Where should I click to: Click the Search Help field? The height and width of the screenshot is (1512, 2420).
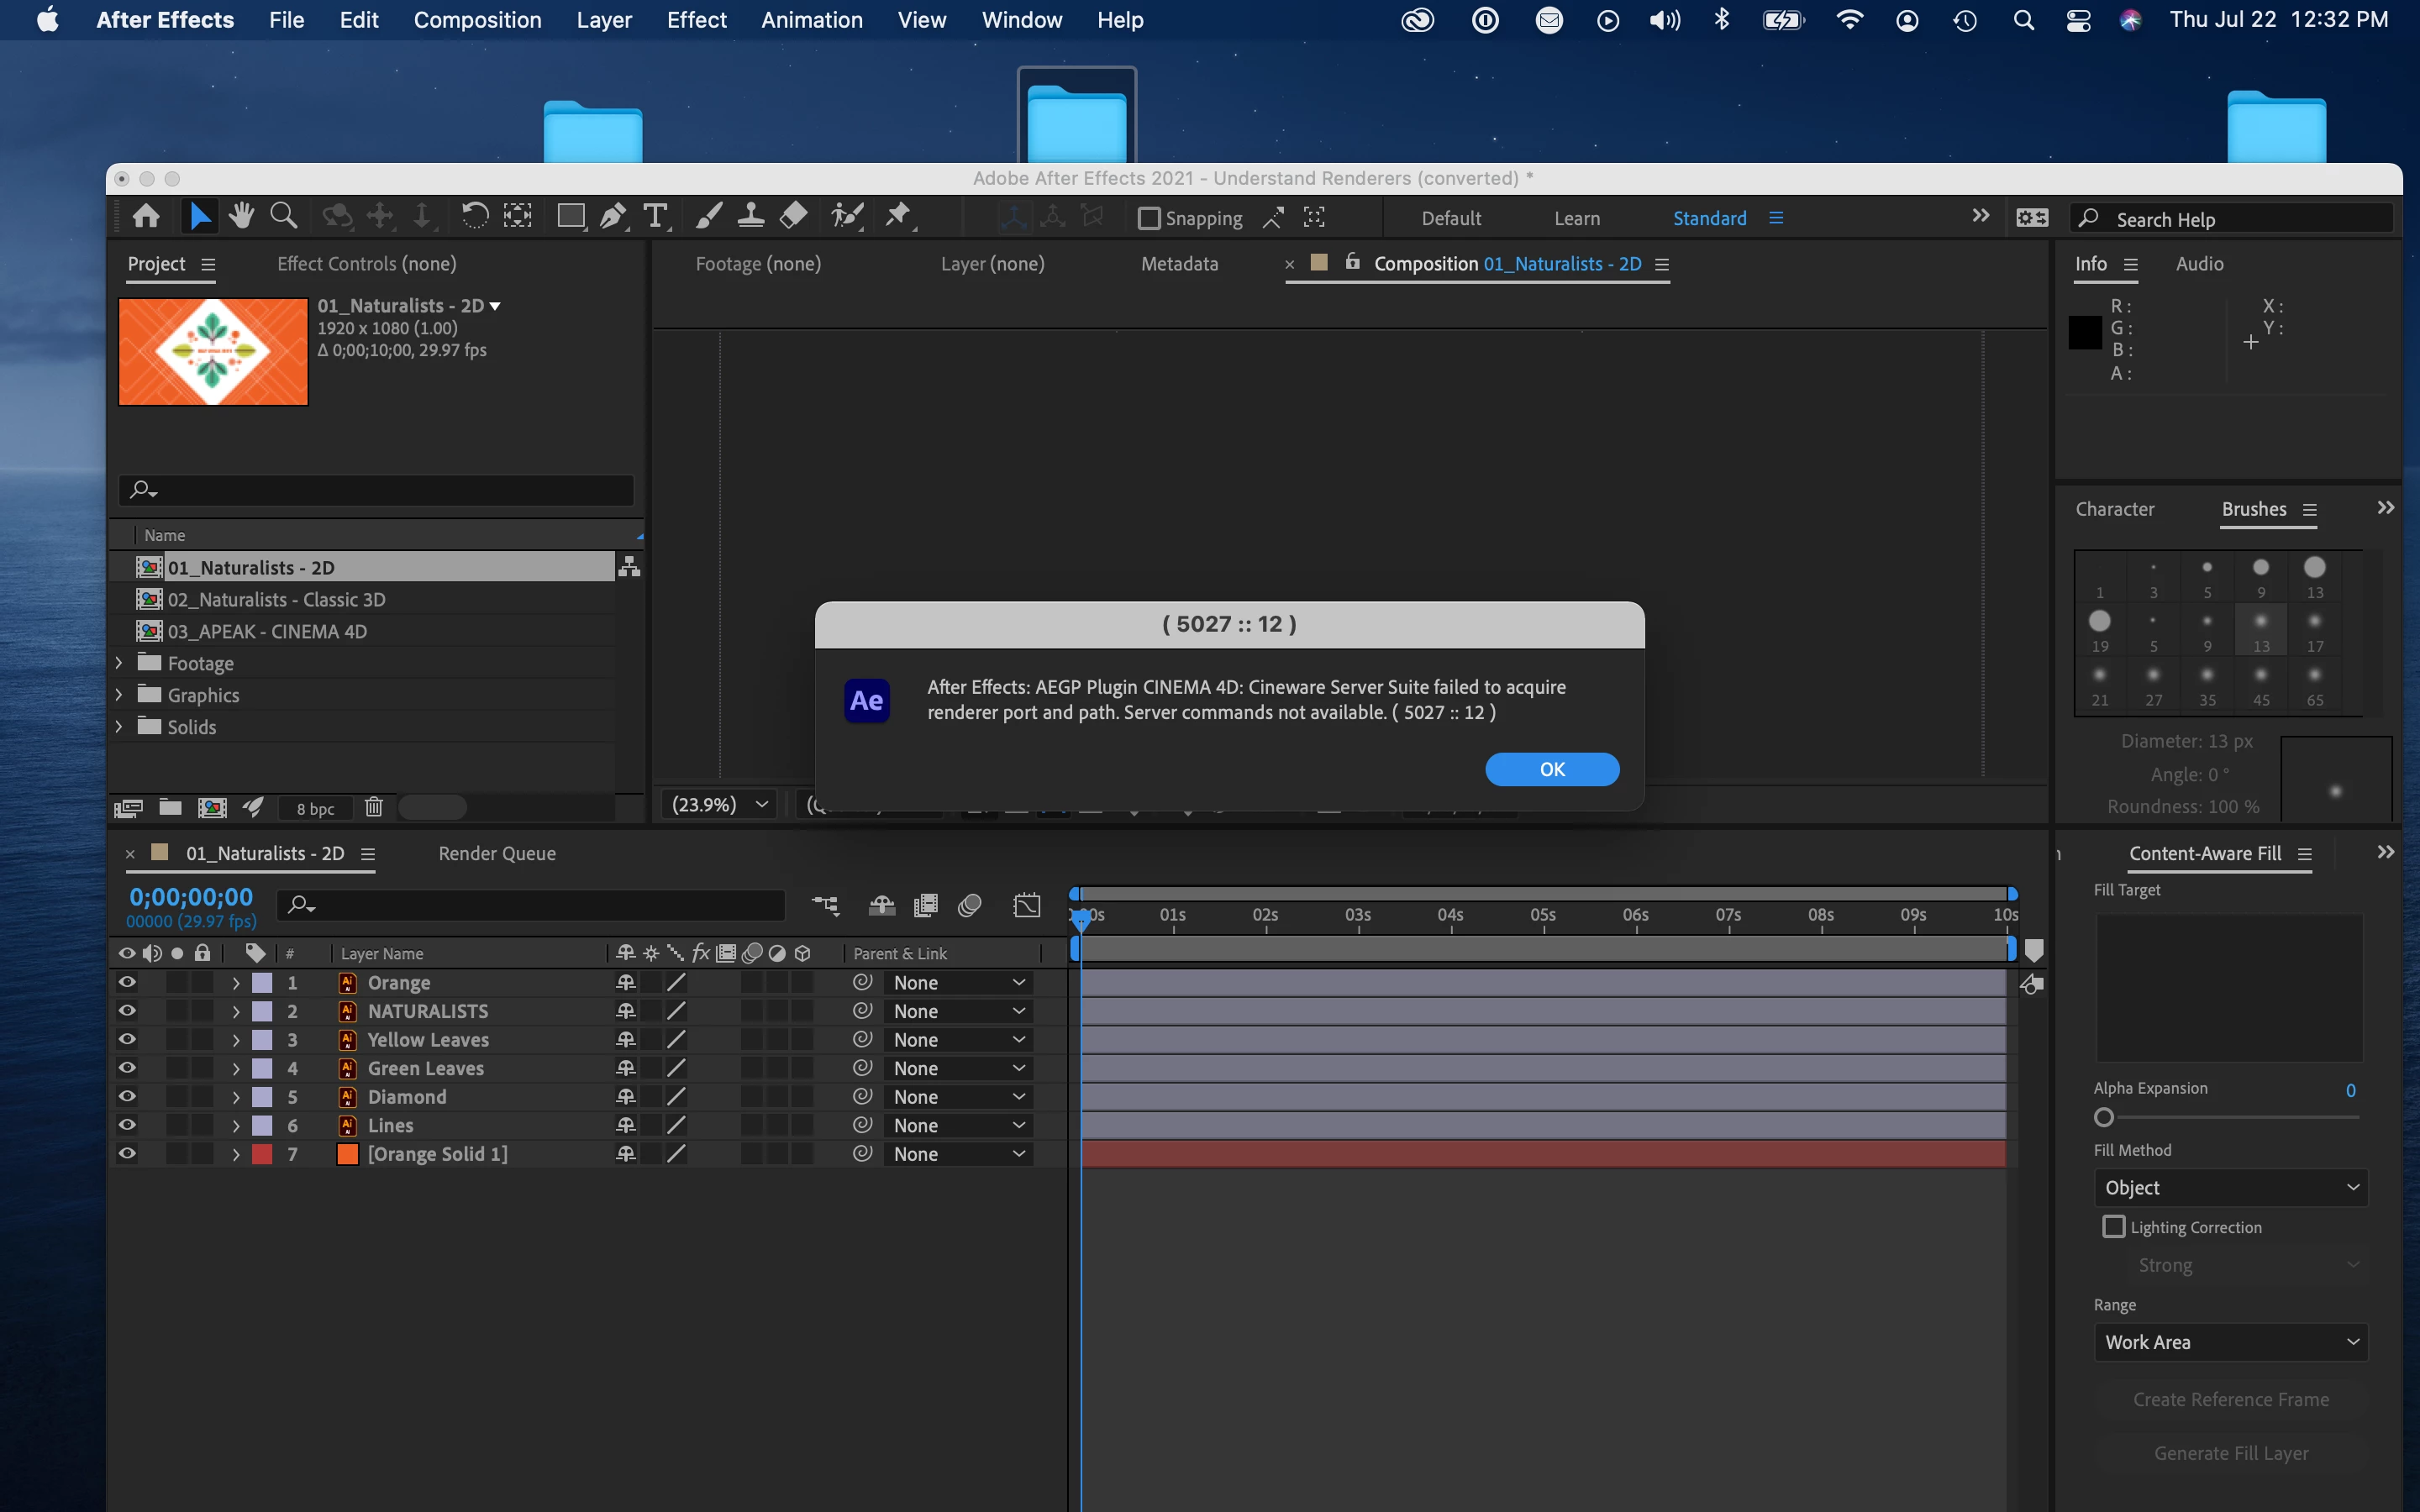(2240, 219)
